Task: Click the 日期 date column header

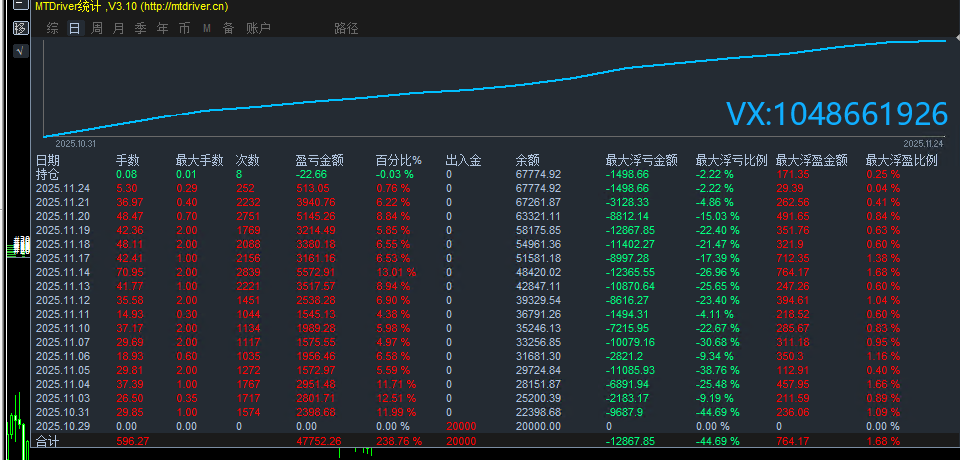Action: [x=48, y=160]
